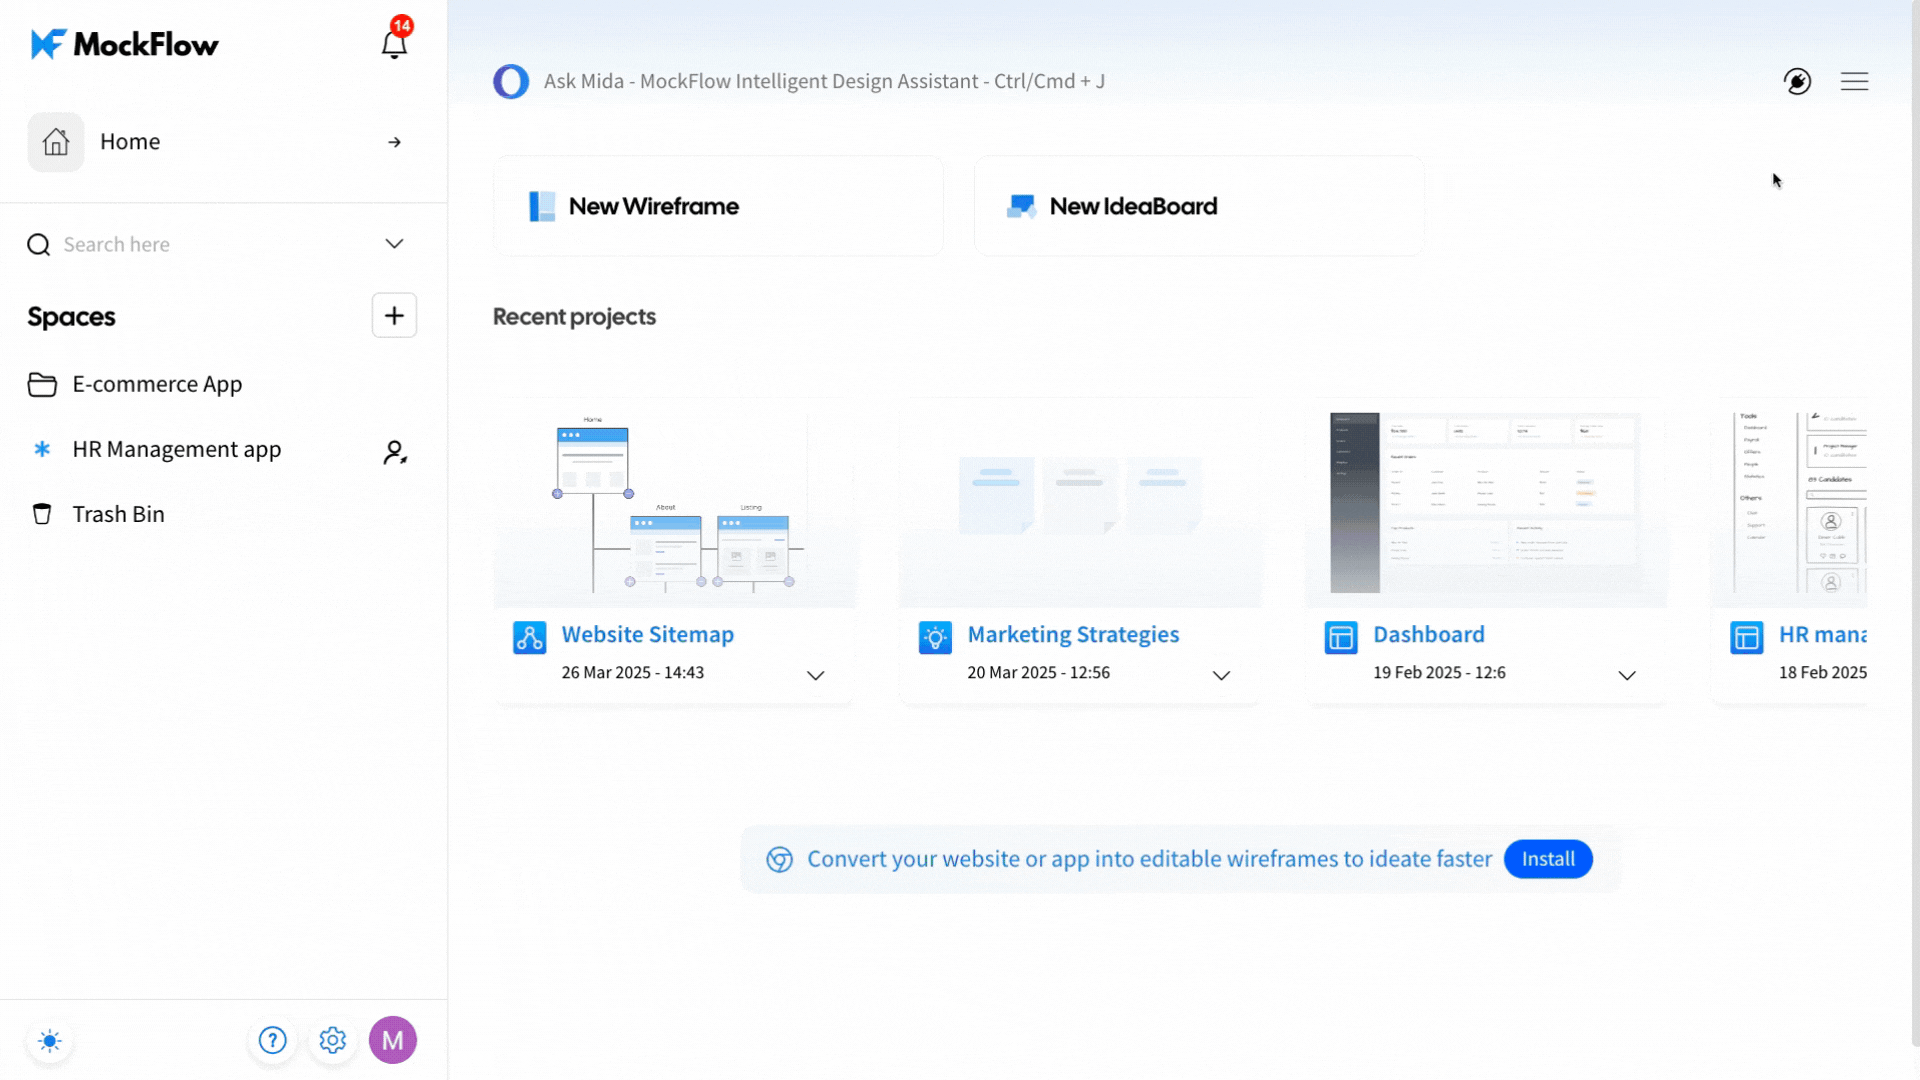Click the date 26 Mar 2025 - 14:43
The height and width of the screenshot is (1080, 1920).
tap(632, 672)
